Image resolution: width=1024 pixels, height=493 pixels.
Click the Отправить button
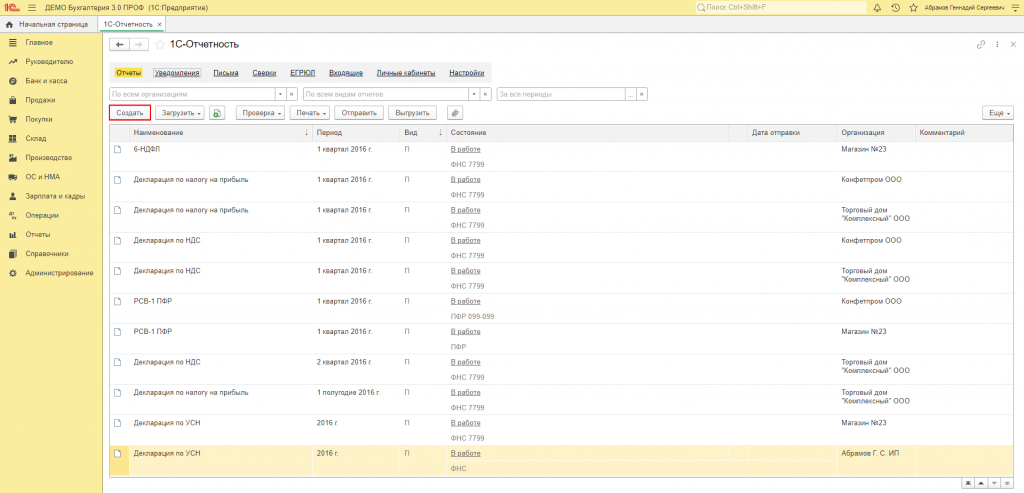pyautogui.click(x=359, y=113)
